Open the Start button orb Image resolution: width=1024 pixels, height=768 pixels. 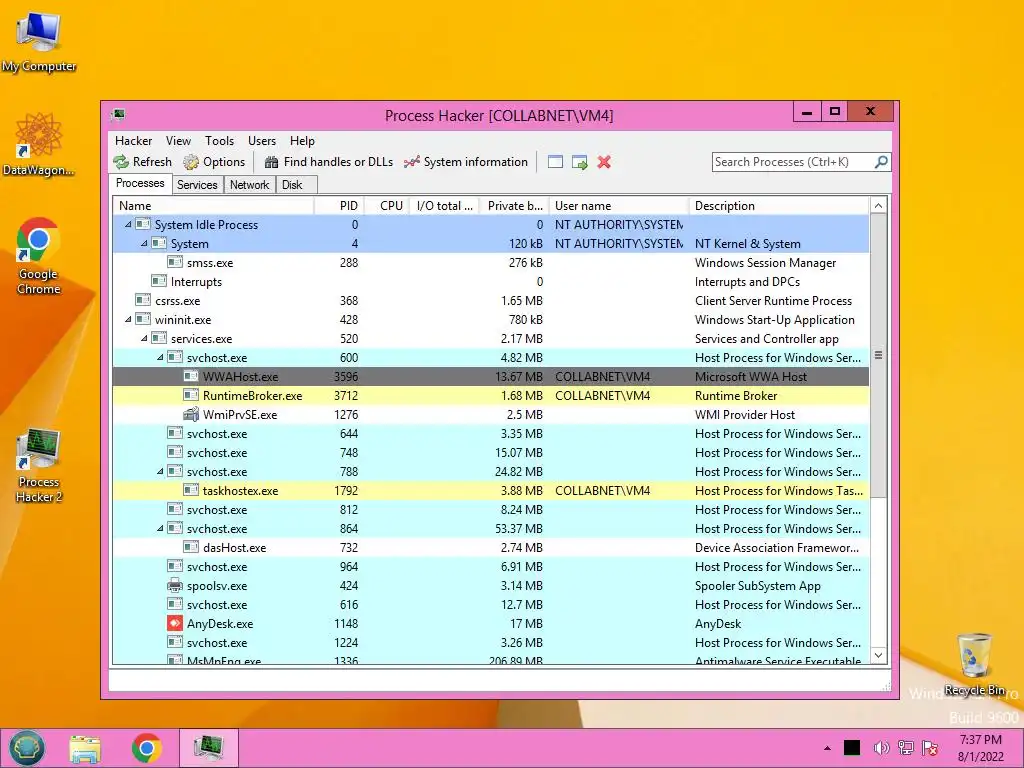pyautogui.click(x=27, y=748)
